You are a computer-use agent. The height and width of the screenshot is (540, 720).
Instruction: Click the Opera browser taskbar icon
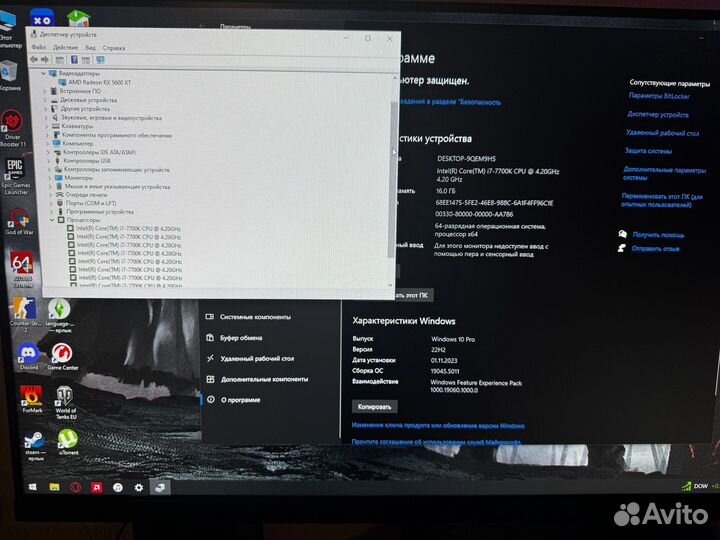tap(74, 486)
